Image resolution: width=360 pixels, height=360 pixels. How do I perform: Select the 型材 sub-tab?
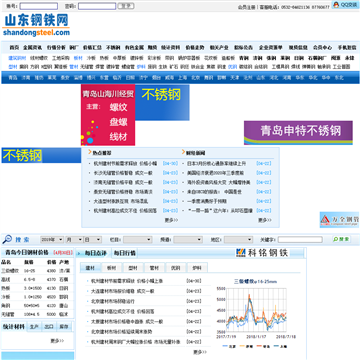click(133, 268)
